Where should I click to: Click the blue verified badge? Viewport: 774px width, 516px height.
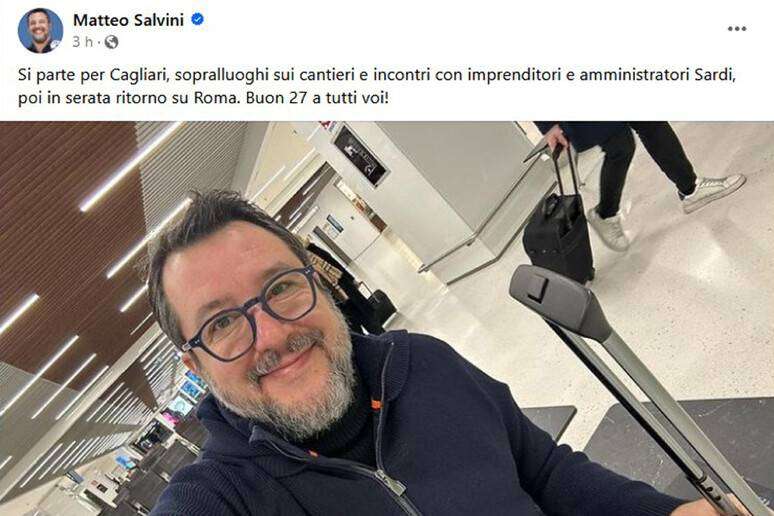(197, 20)
